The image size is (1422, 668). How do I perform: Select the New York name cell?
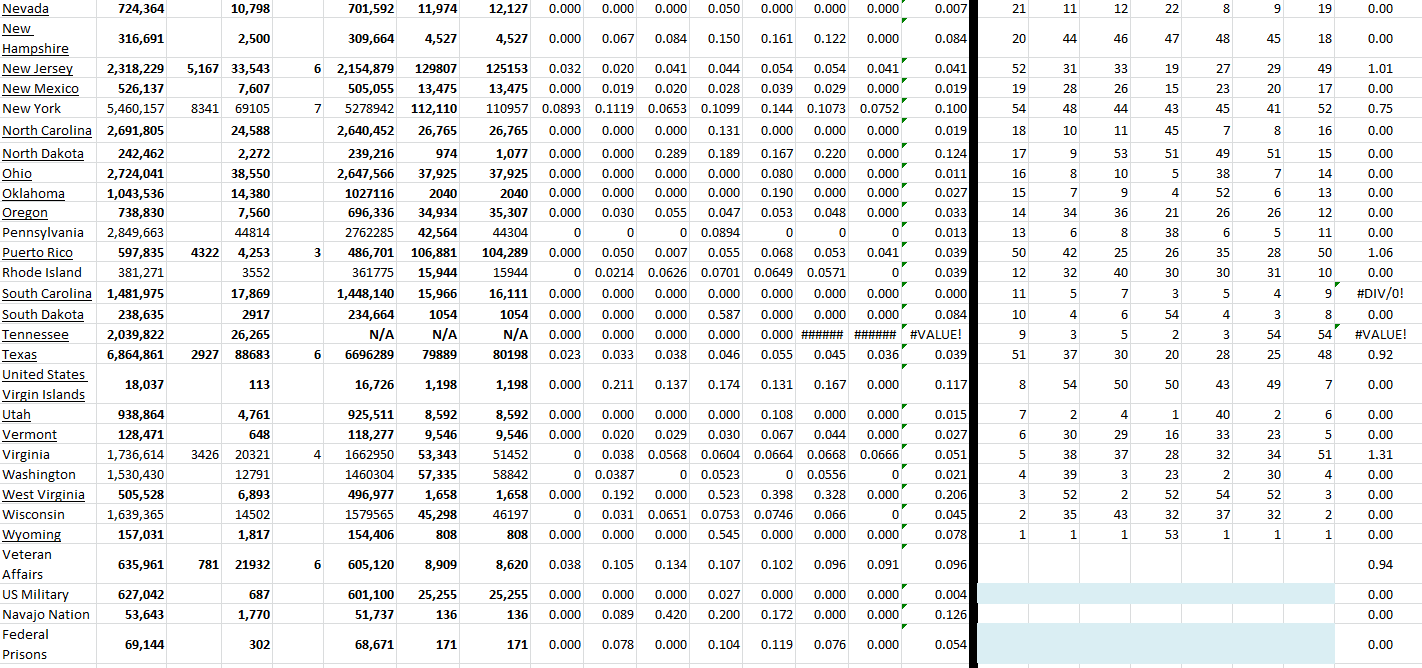coord(32,109)
